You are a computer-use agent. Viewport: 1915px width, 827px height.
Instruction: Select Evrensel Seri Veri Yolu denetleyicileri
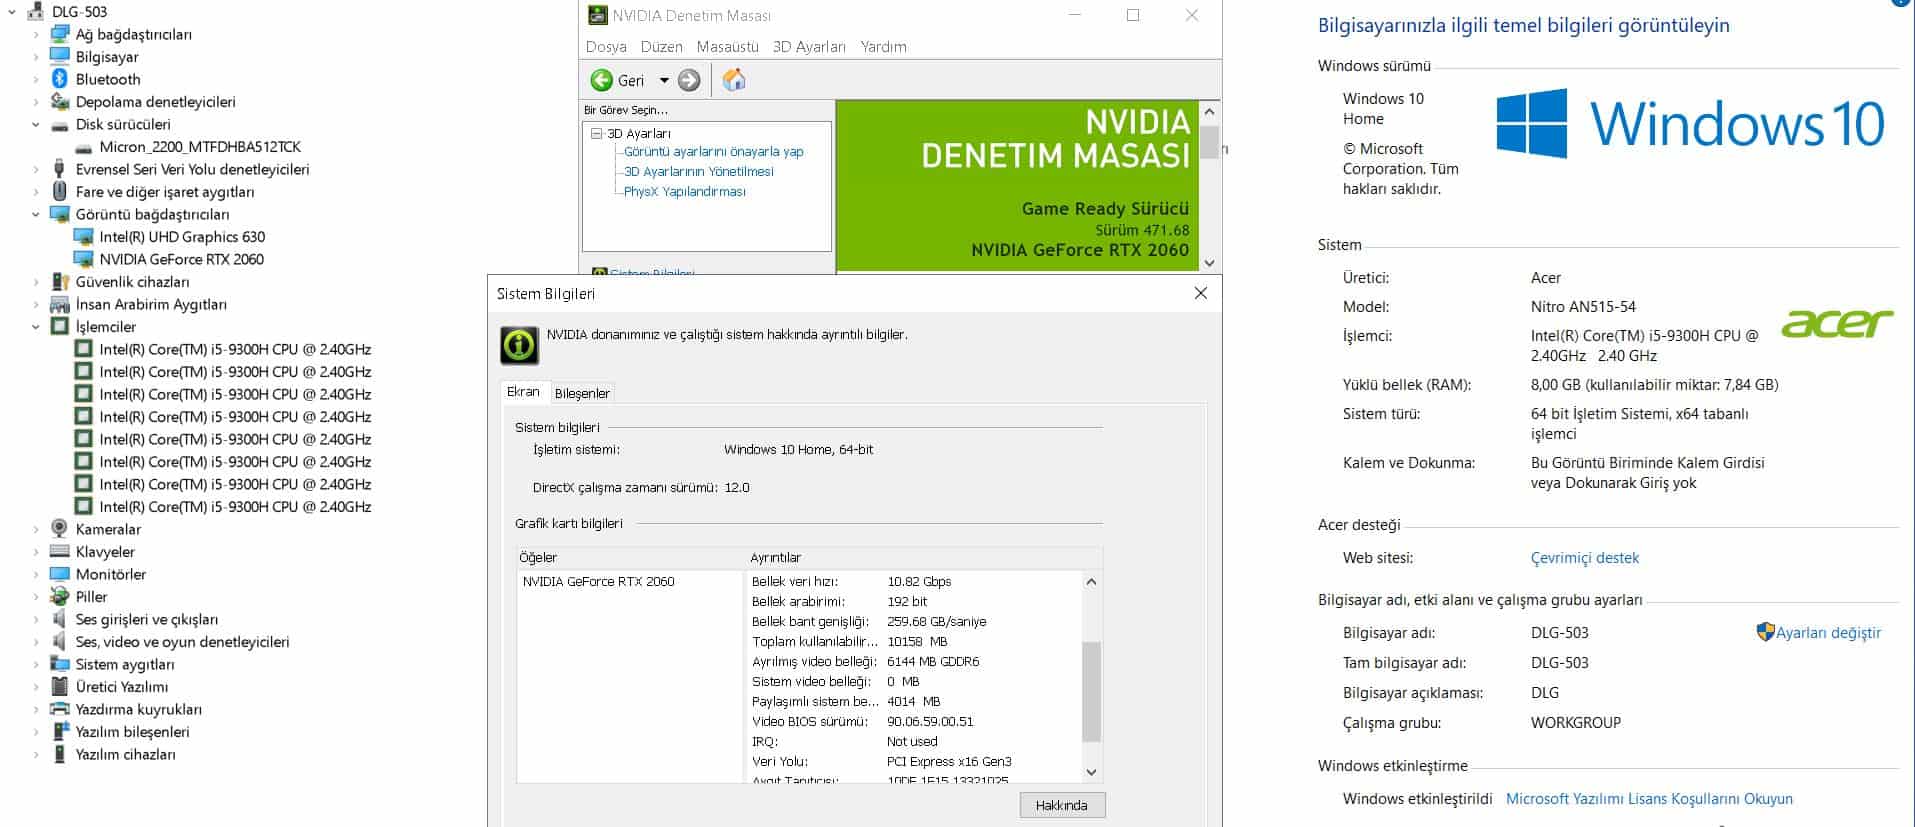192,169
